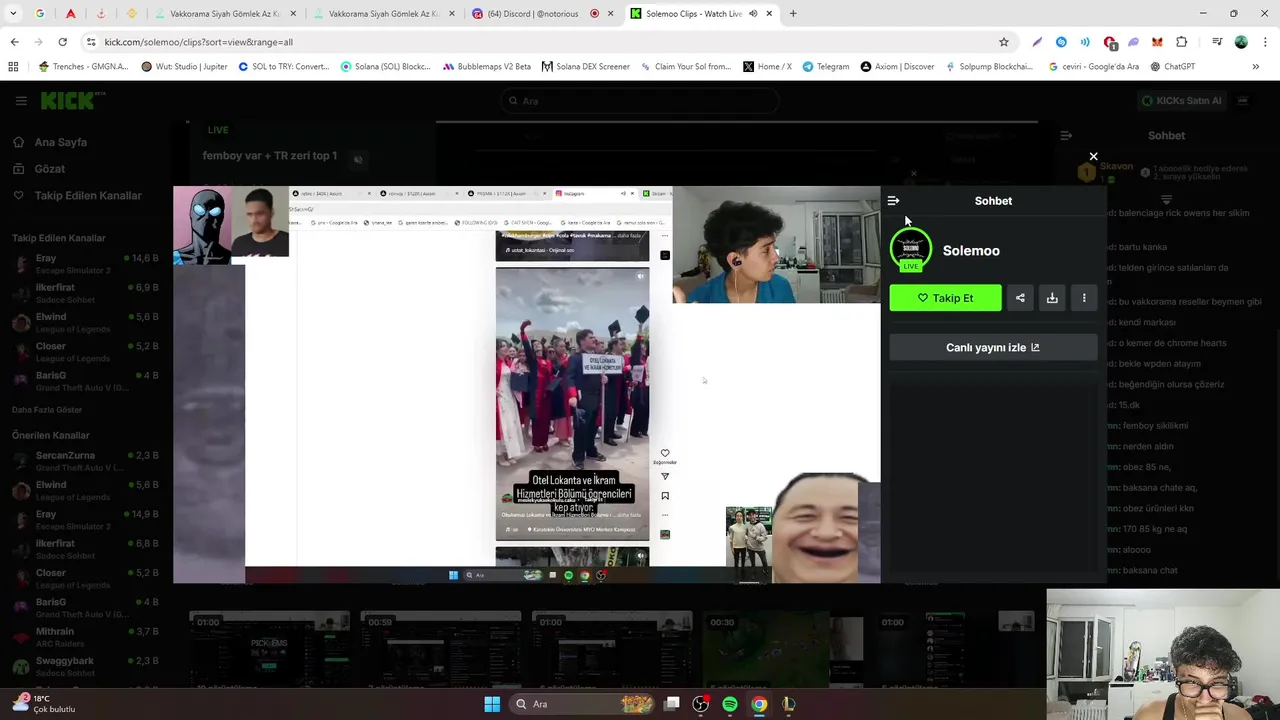This screenshot has width=1280, height=720.
Task: Open the Home / X bookmark
Action: (767, 67)
